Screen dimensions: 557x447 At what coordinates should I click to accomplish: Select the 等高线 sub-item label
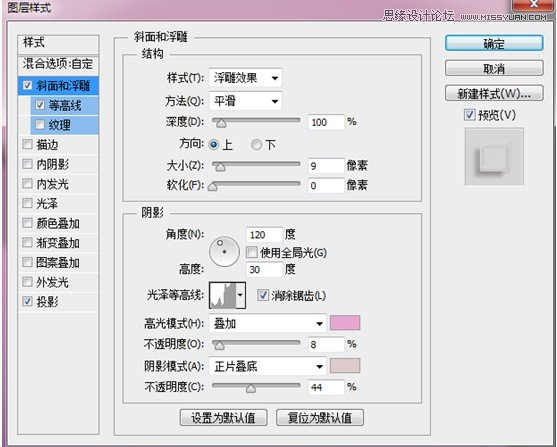click(65, 106)
